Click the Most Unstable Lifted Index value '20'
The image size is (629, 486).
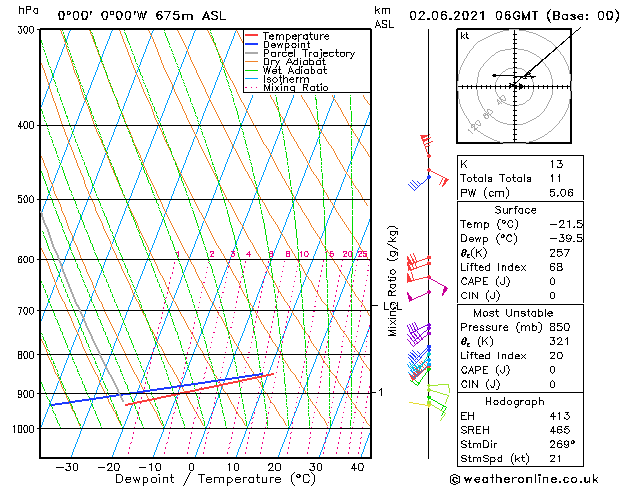tap(556, 356)
